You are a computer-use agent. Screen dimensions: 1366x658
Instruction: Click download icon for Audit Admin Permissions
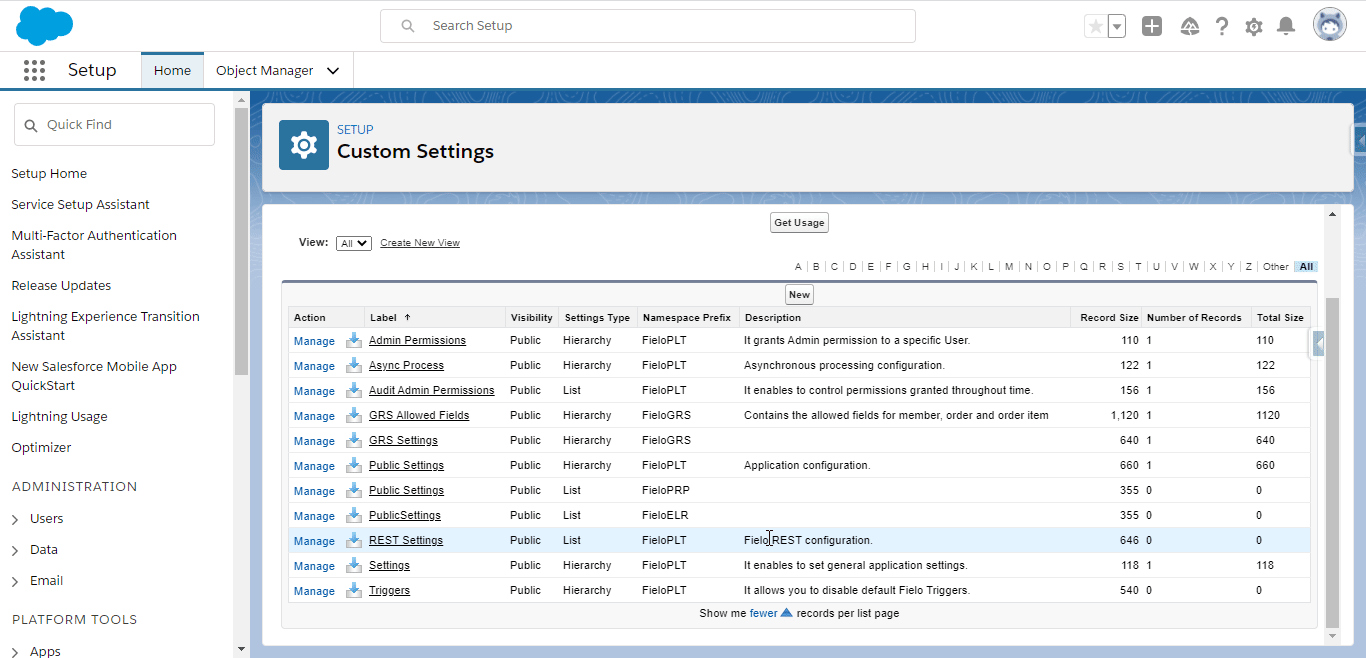click(353, 390)
